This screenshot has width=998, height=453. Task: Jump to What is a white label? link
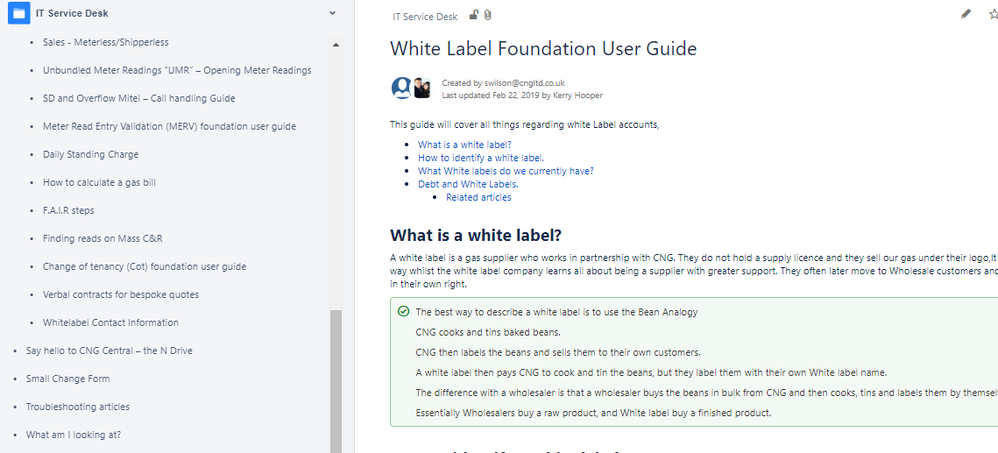(x=465, y=144)
